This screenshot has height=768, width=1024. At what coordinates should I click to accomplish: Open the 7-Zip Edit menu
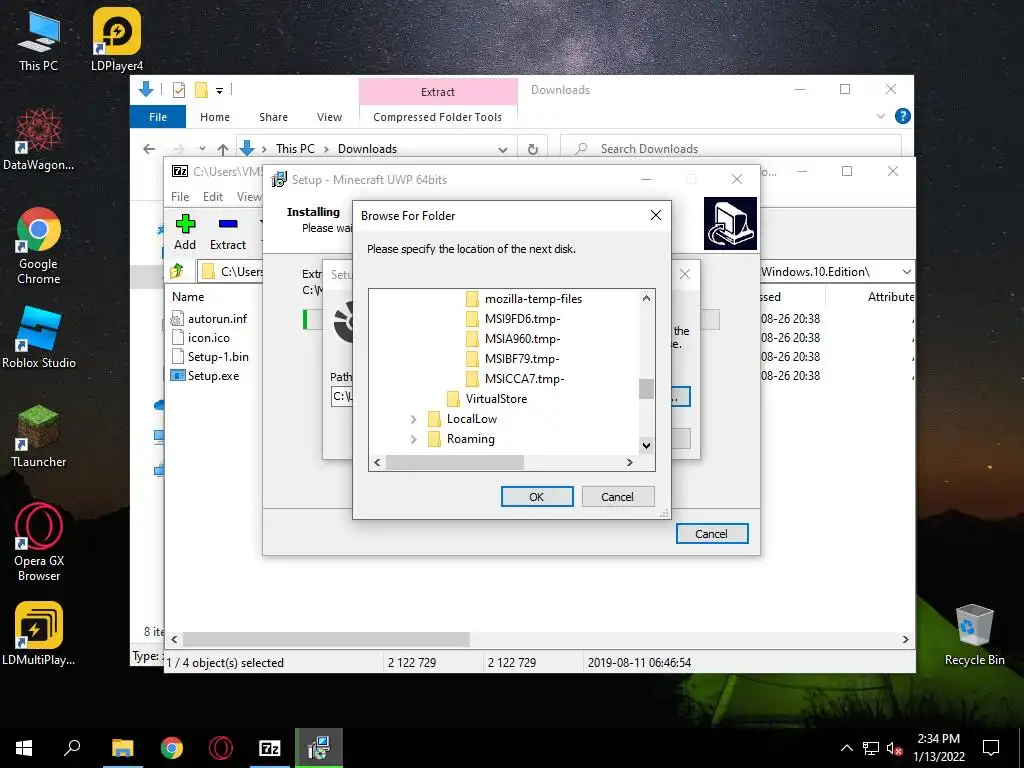[213, 197]
